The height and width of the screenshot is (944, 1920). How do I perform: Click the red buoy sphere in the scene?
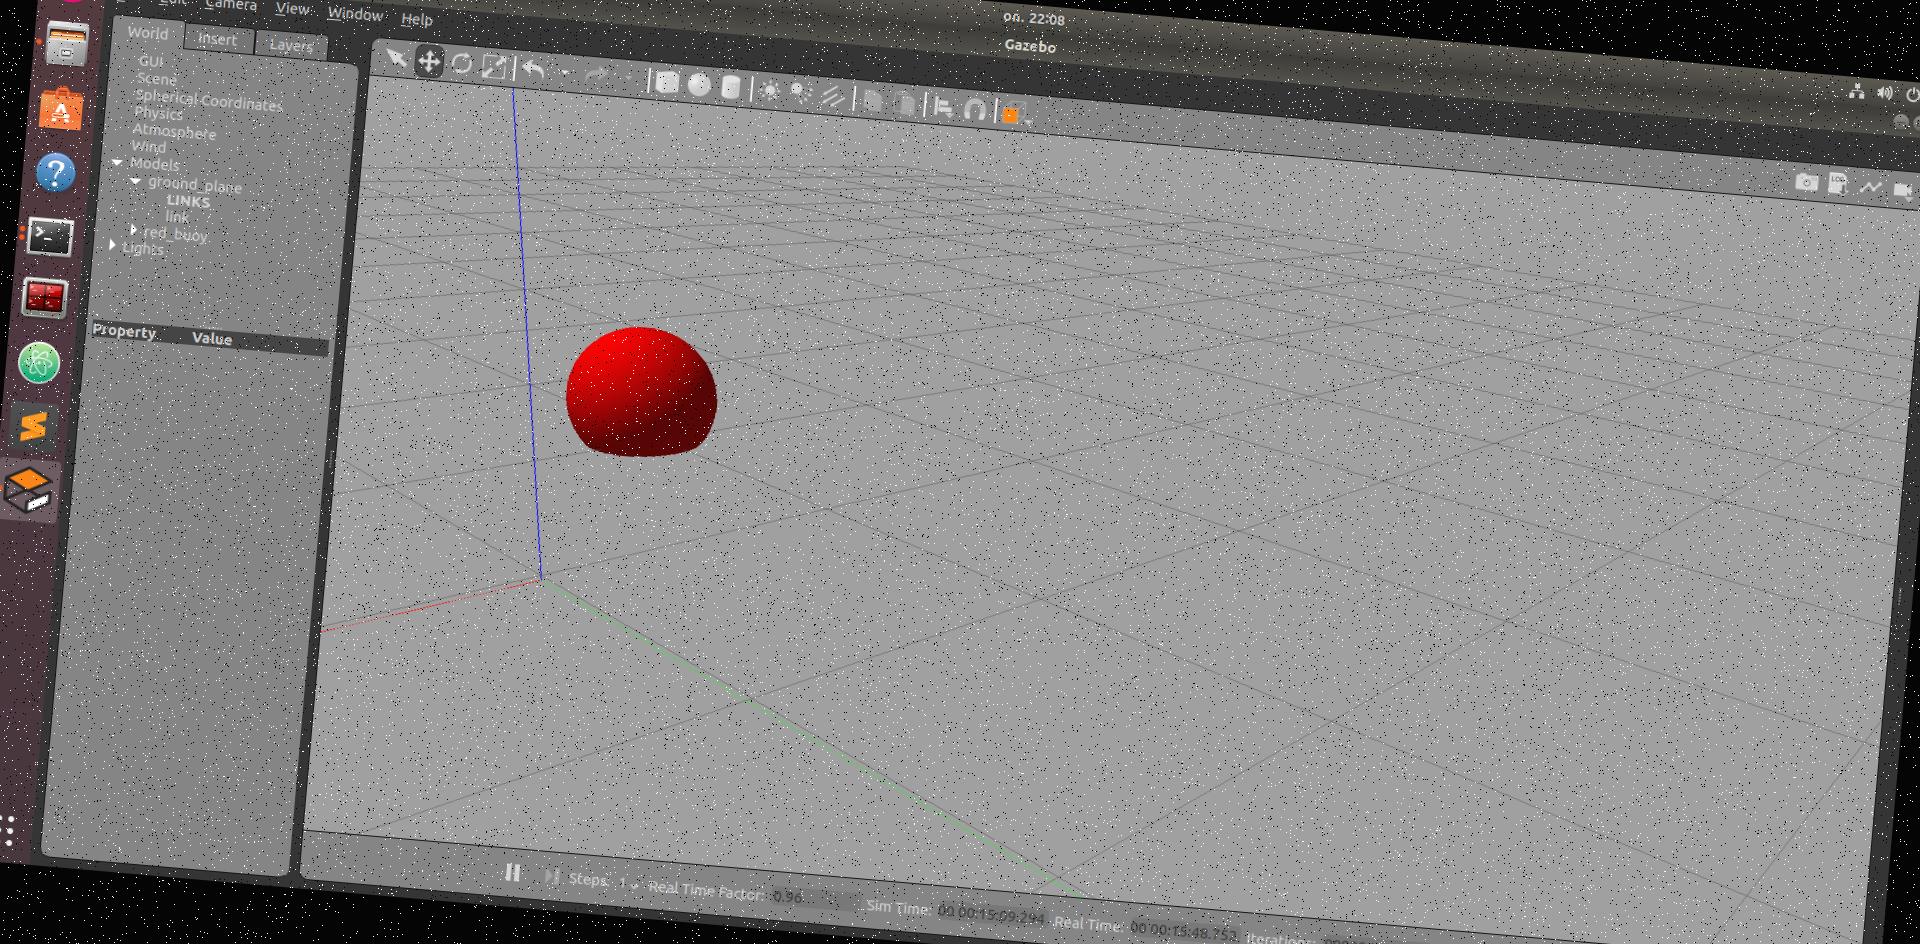[x=641, y=392]
